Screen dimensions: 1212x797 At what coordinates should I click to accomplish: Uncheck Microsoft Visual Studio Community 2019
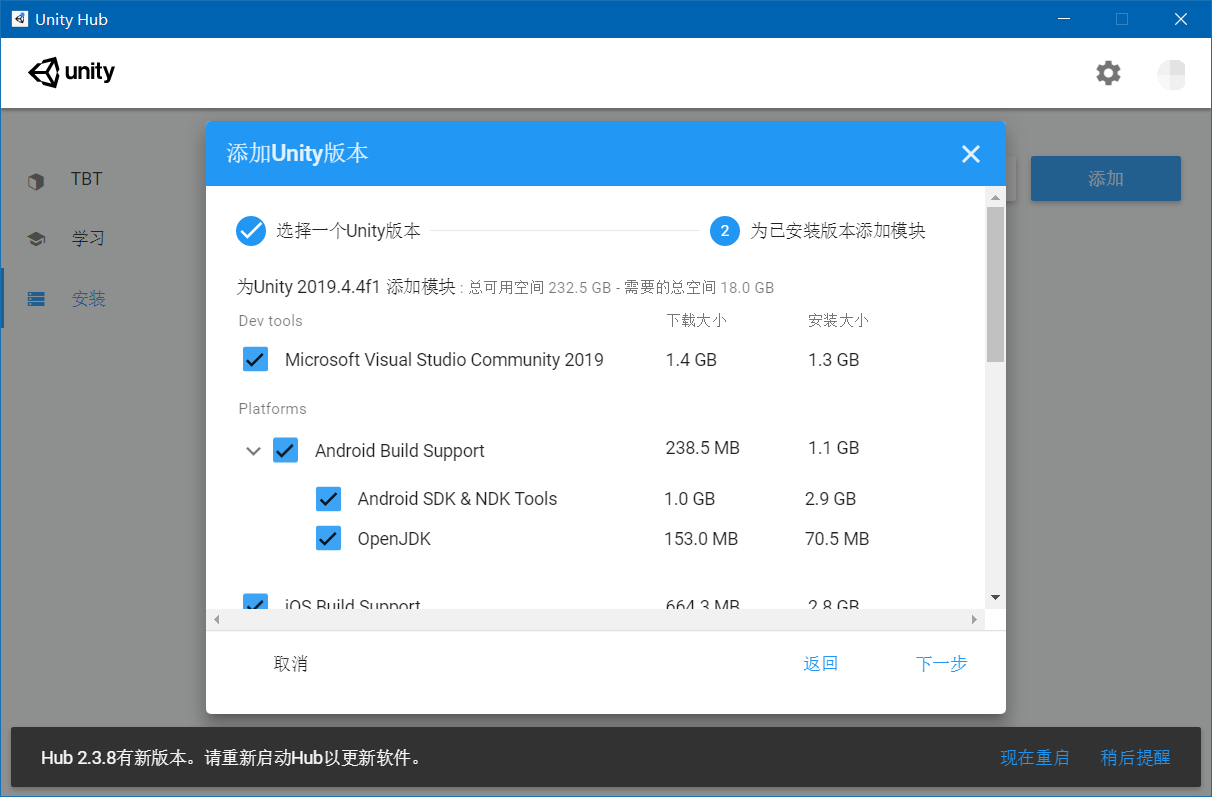255,359
